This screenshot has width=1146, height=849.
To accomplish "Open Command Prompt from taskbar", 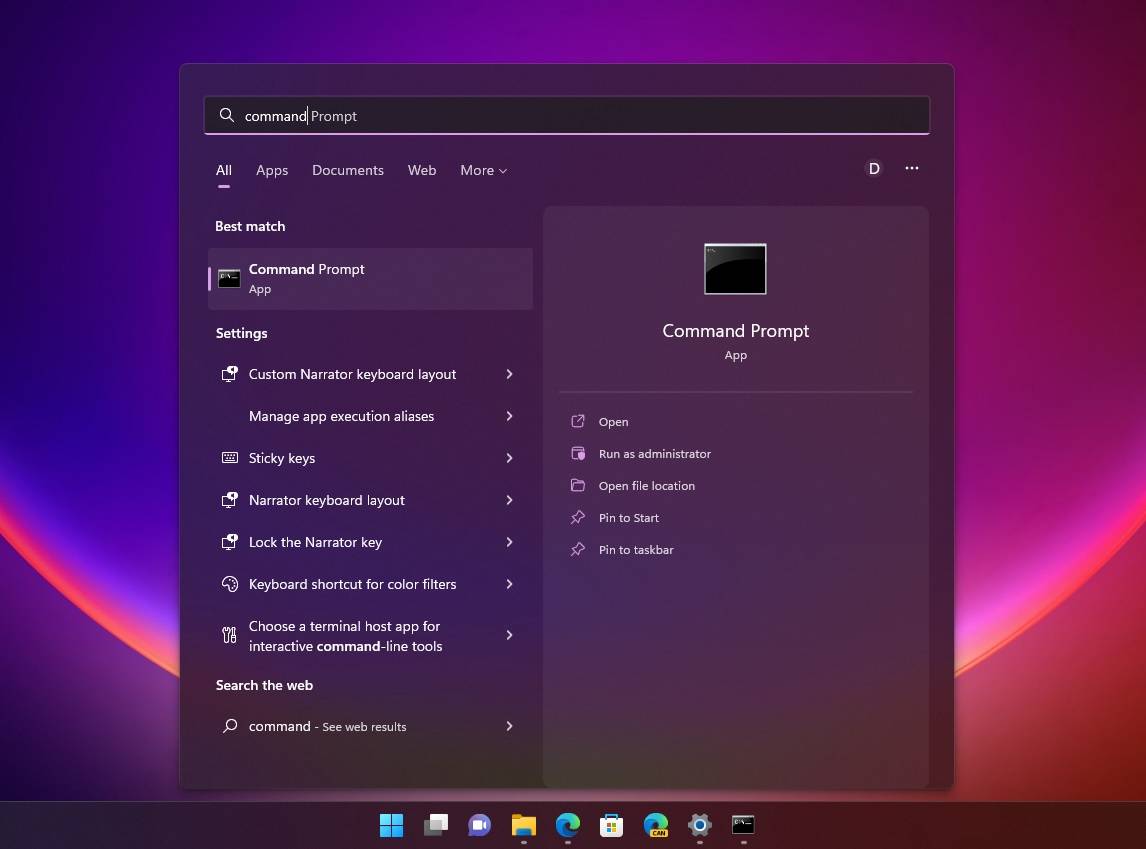I will click(743, 826).
